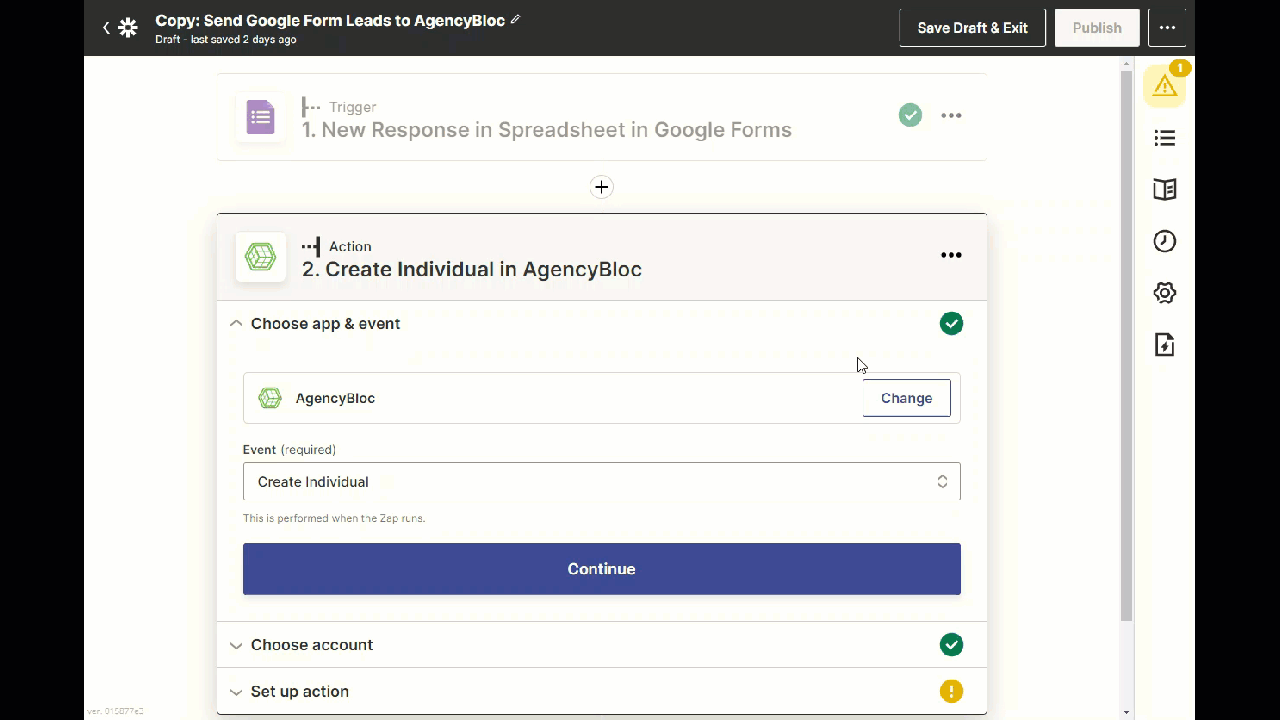The width and height of the screenshot is (1280, 720).
Task: Click the Choose account green checkmark
Action: (951, 645)
